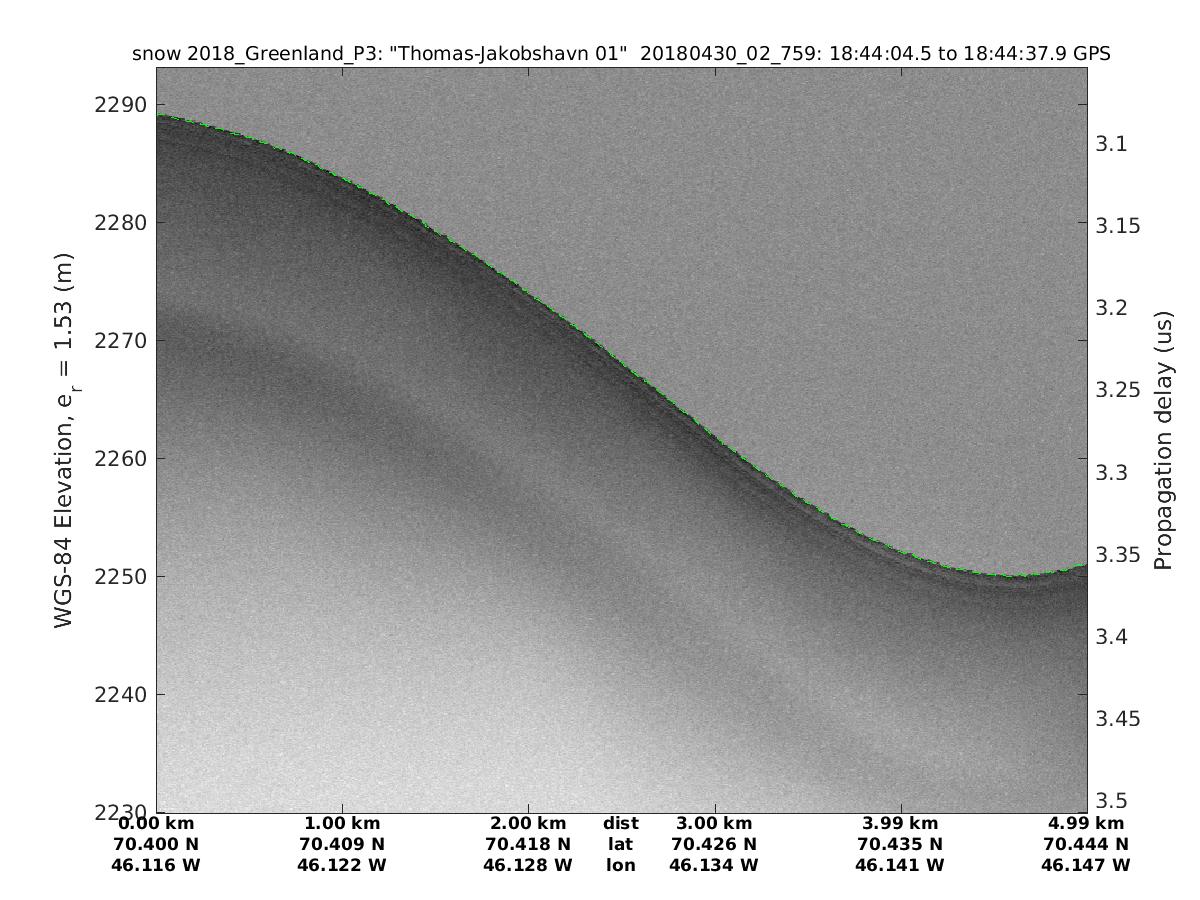Click the "lon" row header label
Image resolution: width=1200 pixels, height=900 pixels.
[621, 865]
